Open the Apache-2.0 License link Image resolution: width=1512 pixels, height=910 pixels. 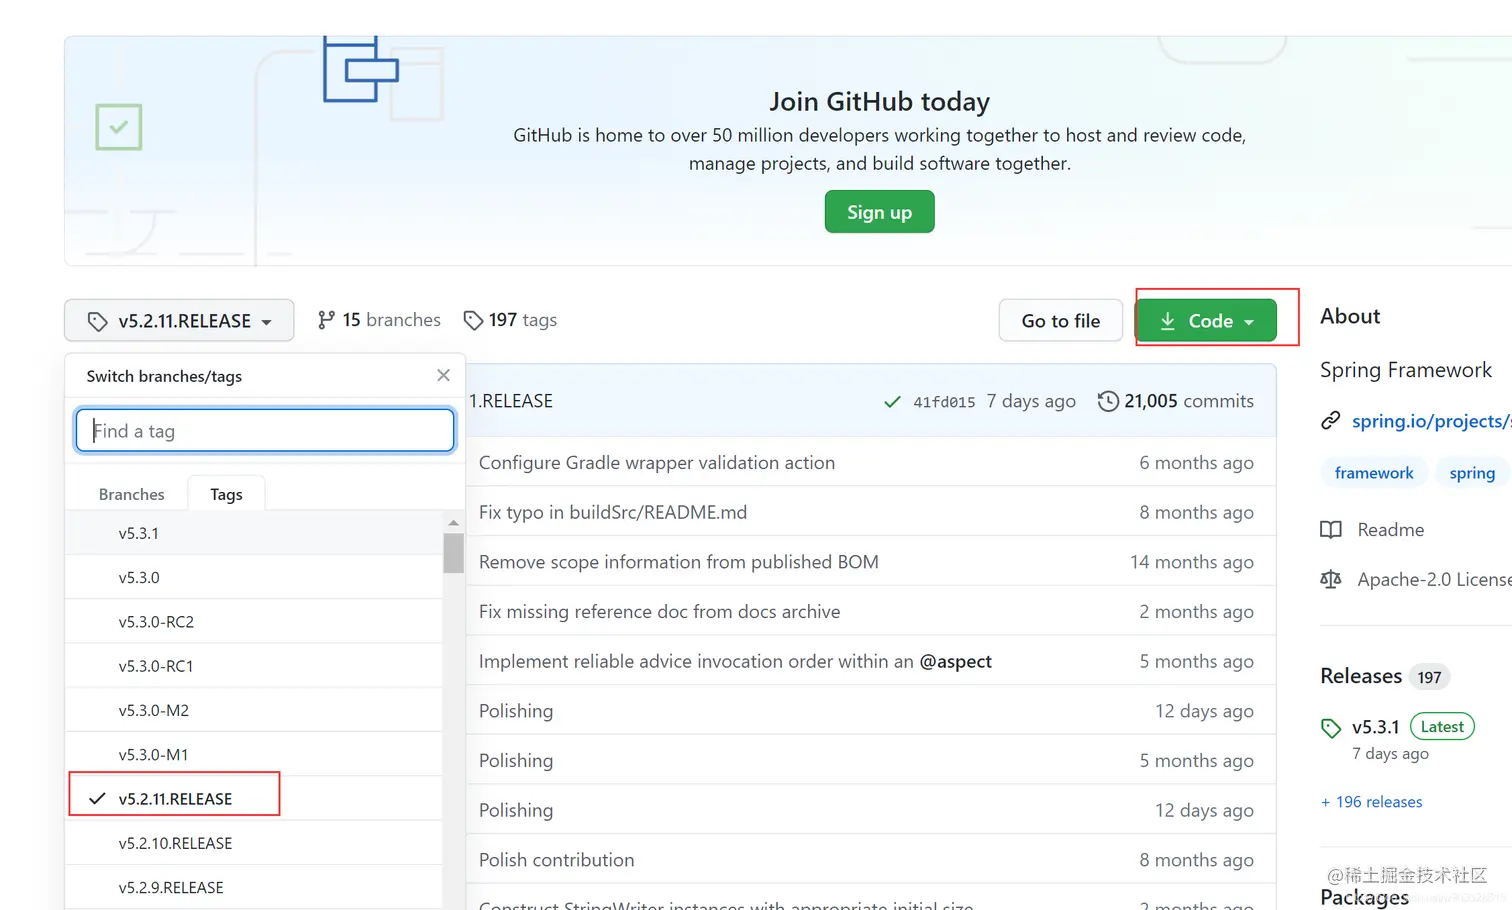(x=1434, y=579)
